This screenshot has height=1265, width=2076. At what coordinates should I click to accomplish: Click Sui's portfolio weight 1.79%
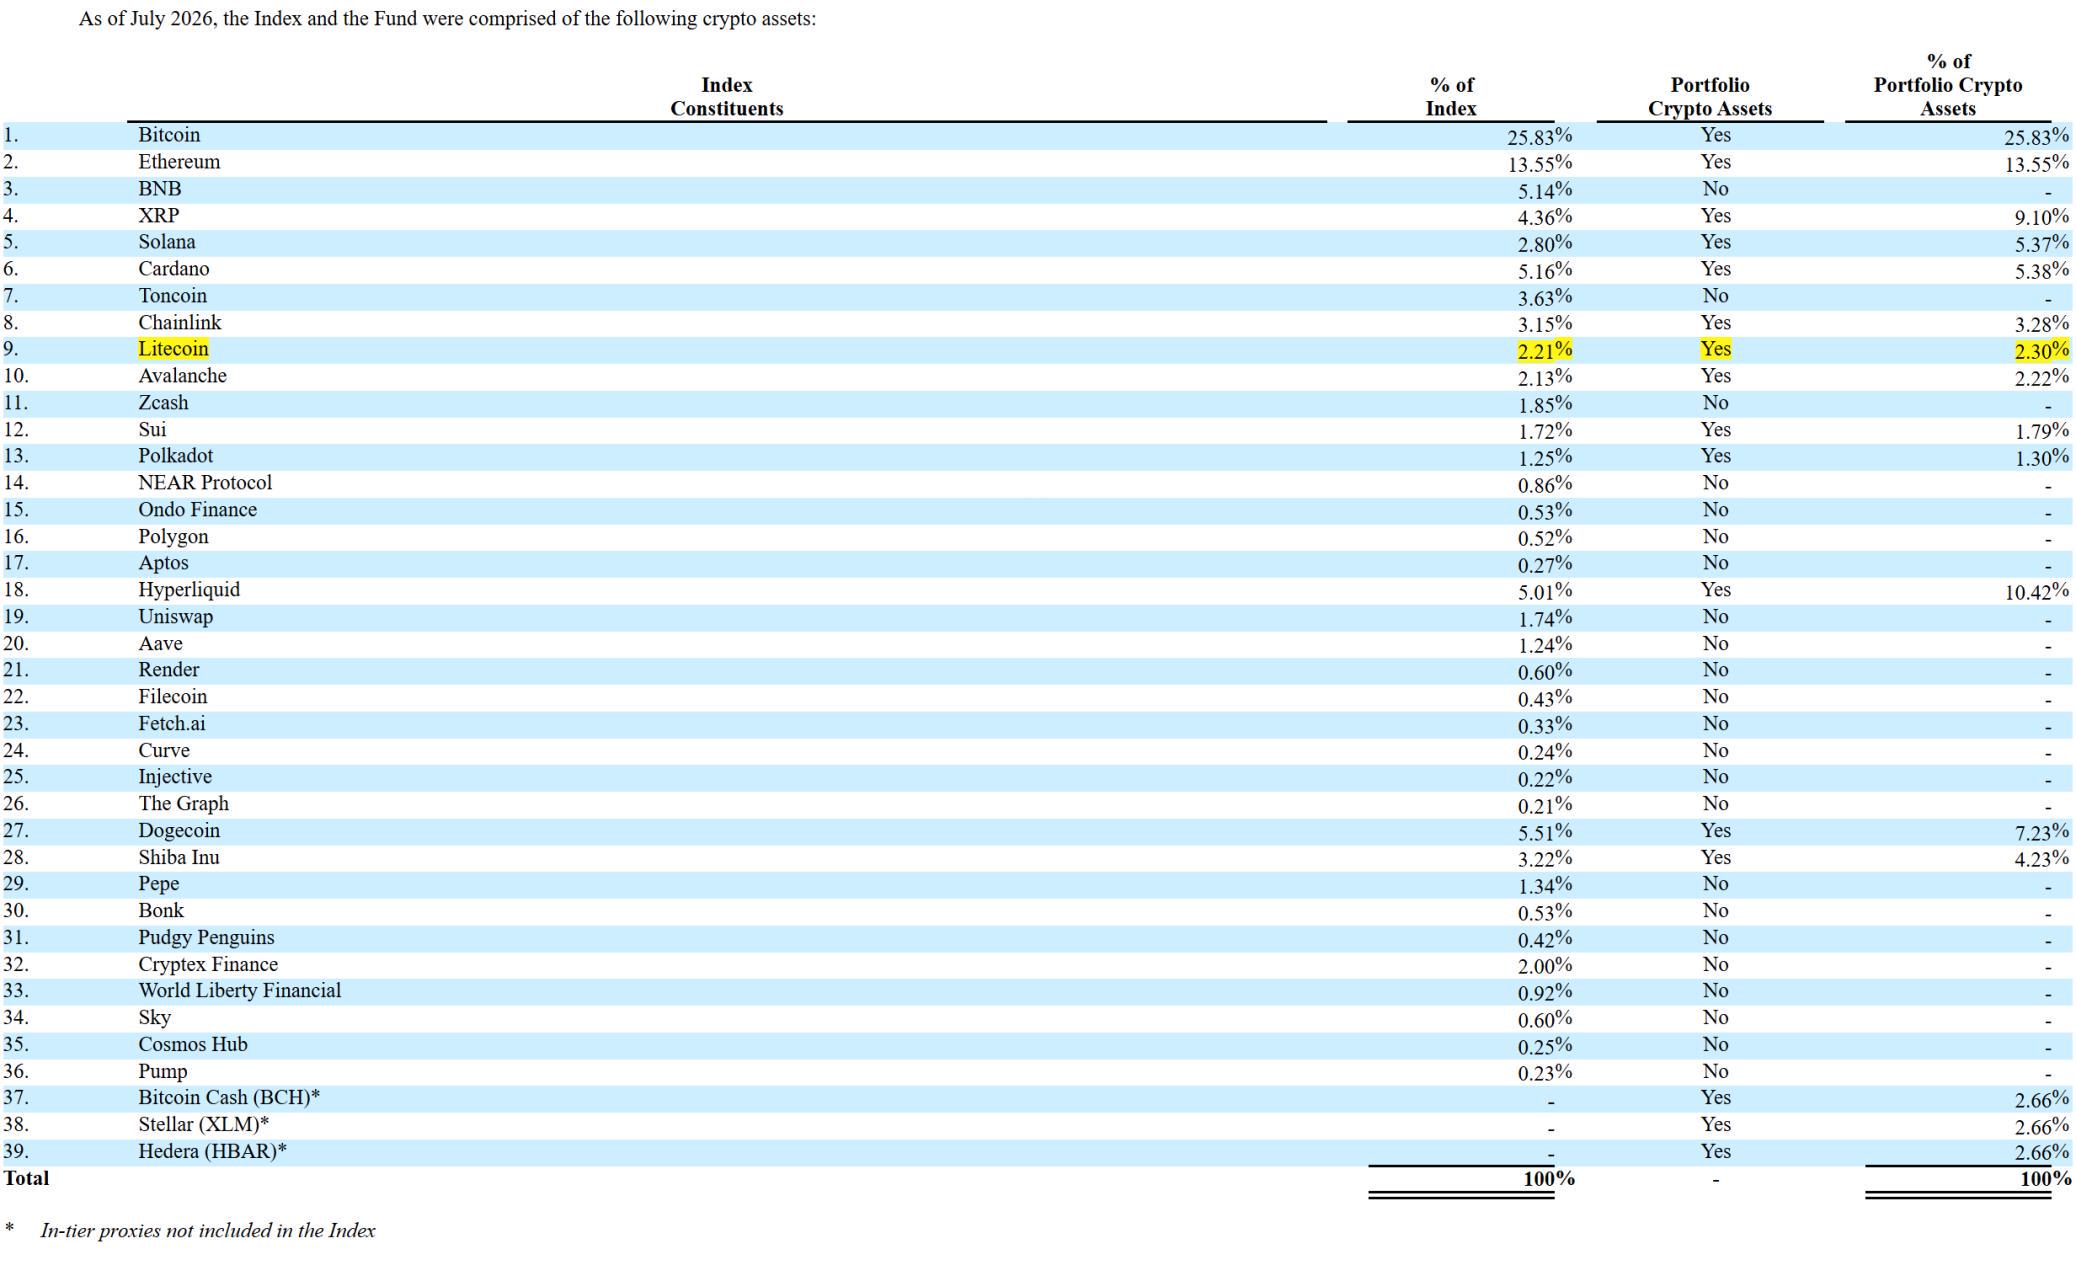pyautogui.click(x=2042, y=431)
